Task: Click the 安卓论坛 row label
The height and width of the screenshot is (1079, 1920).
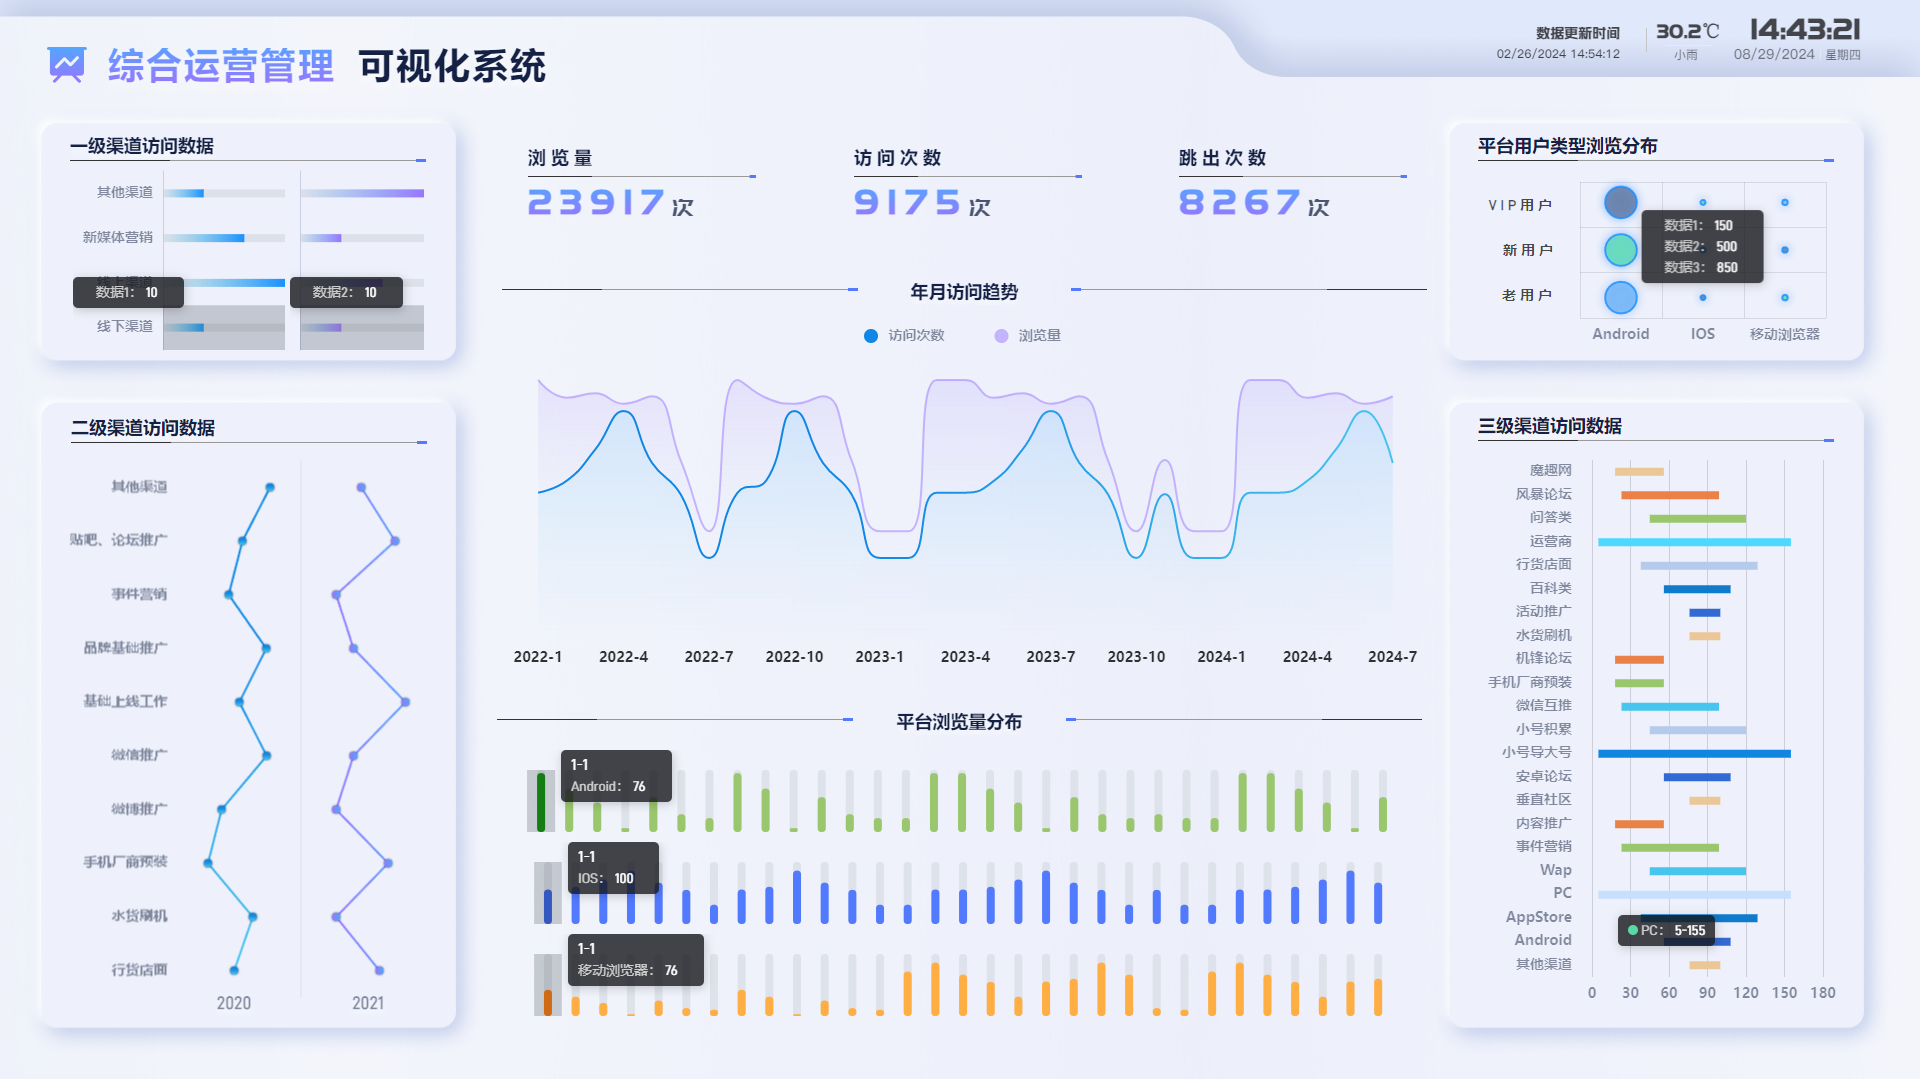Action: 1543,776
